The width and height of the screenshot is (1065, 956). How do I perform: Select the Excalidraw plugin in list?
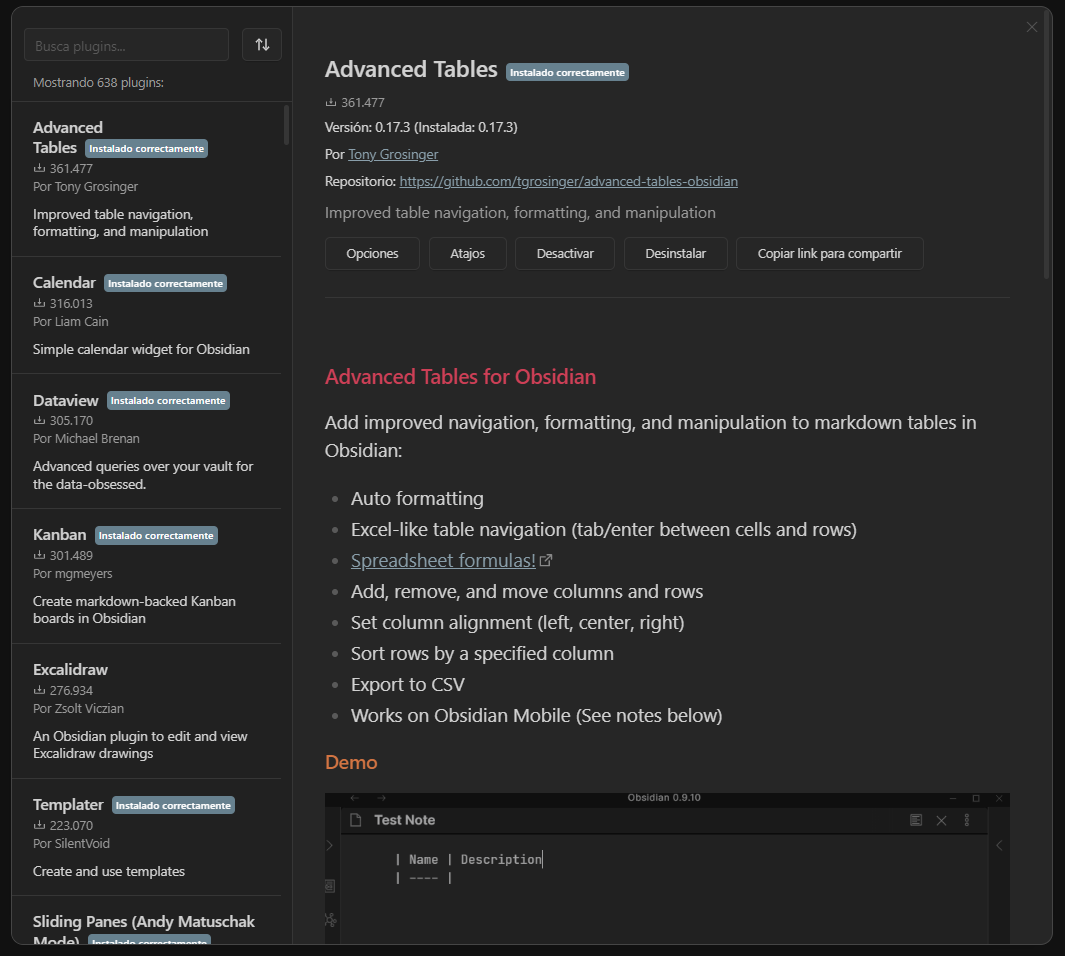pyautogui.click(x=147, y=711)
